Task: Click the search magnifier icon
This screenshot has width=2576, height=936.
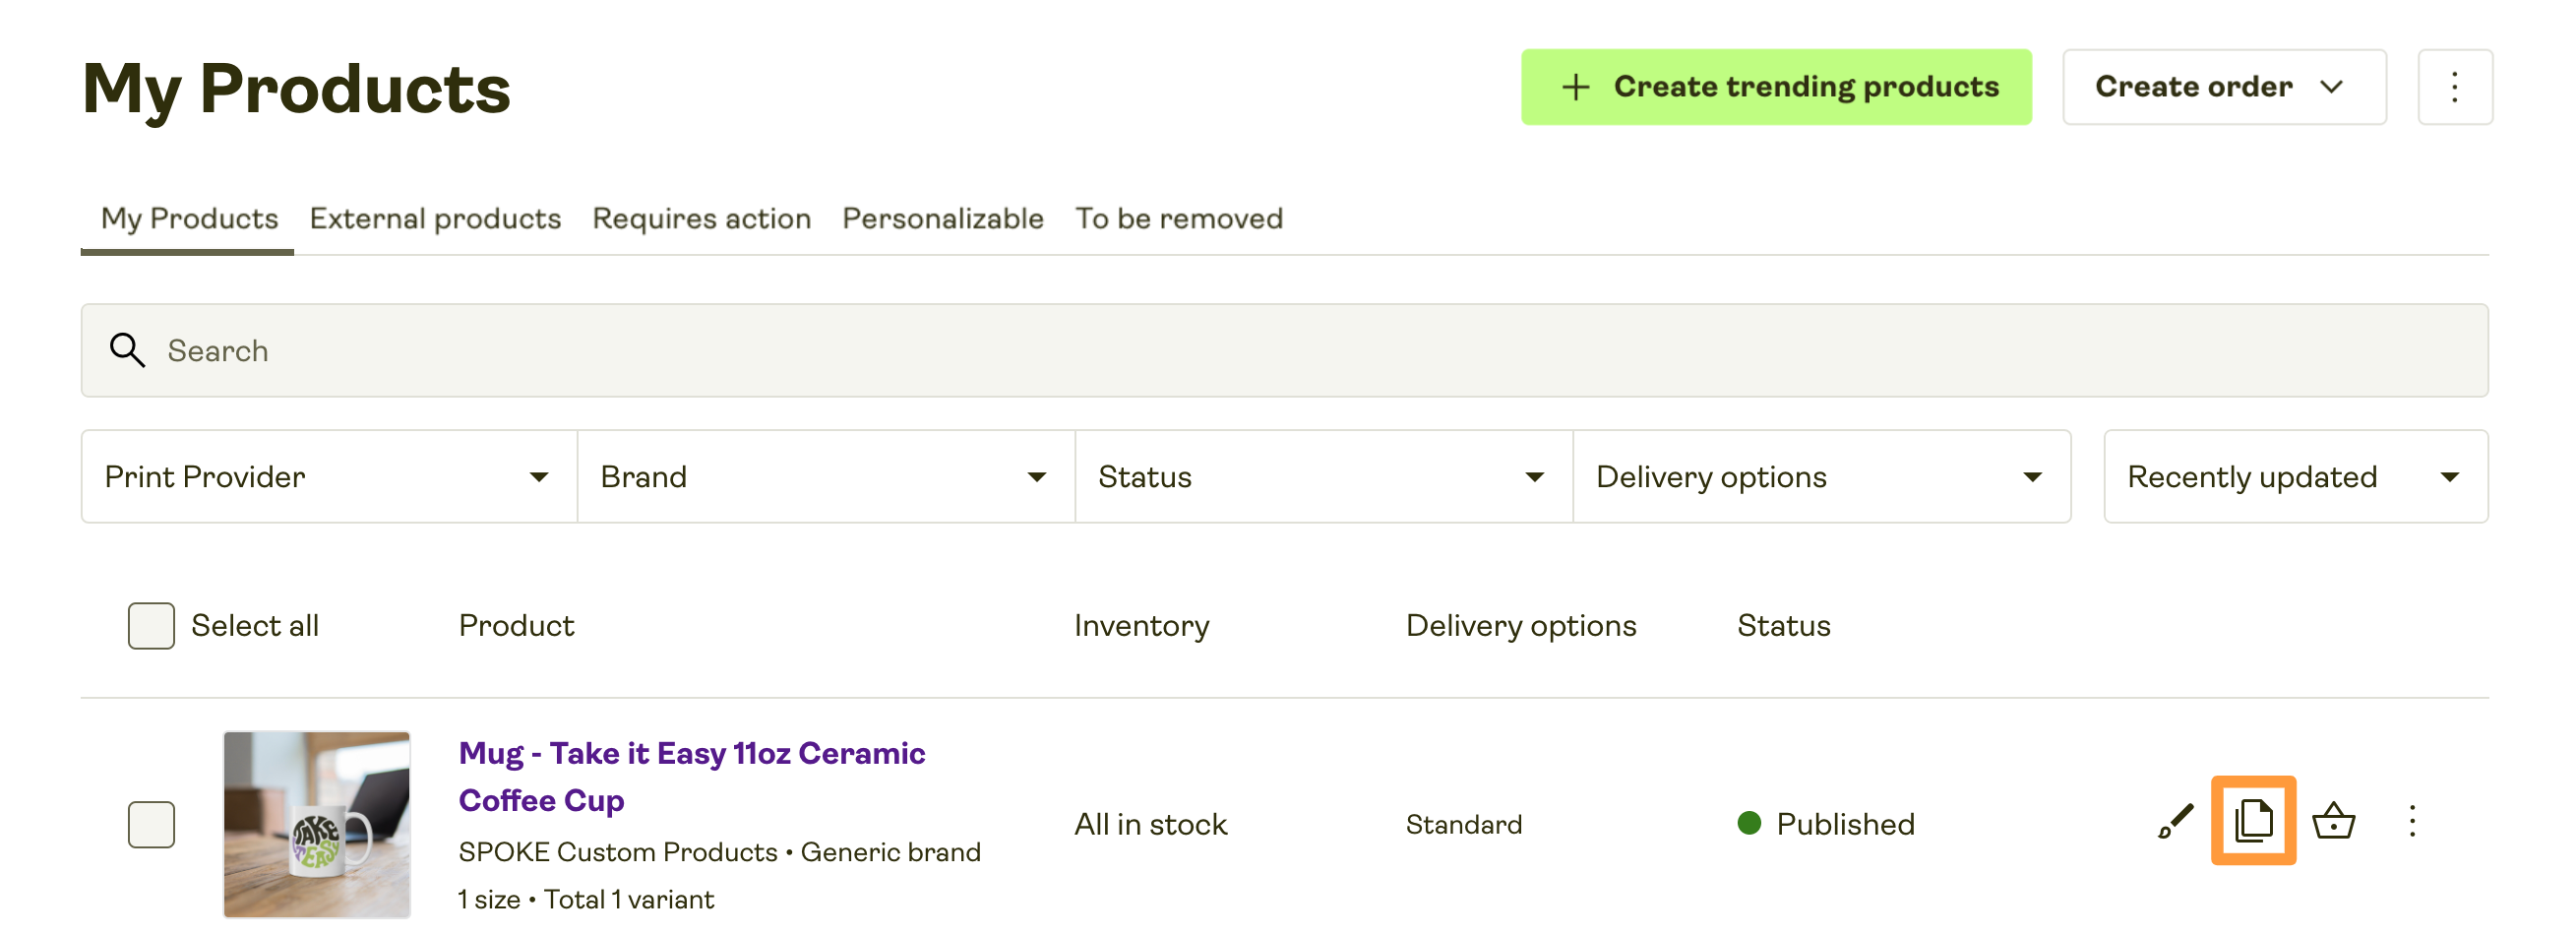Action: (x=126, y=350)
